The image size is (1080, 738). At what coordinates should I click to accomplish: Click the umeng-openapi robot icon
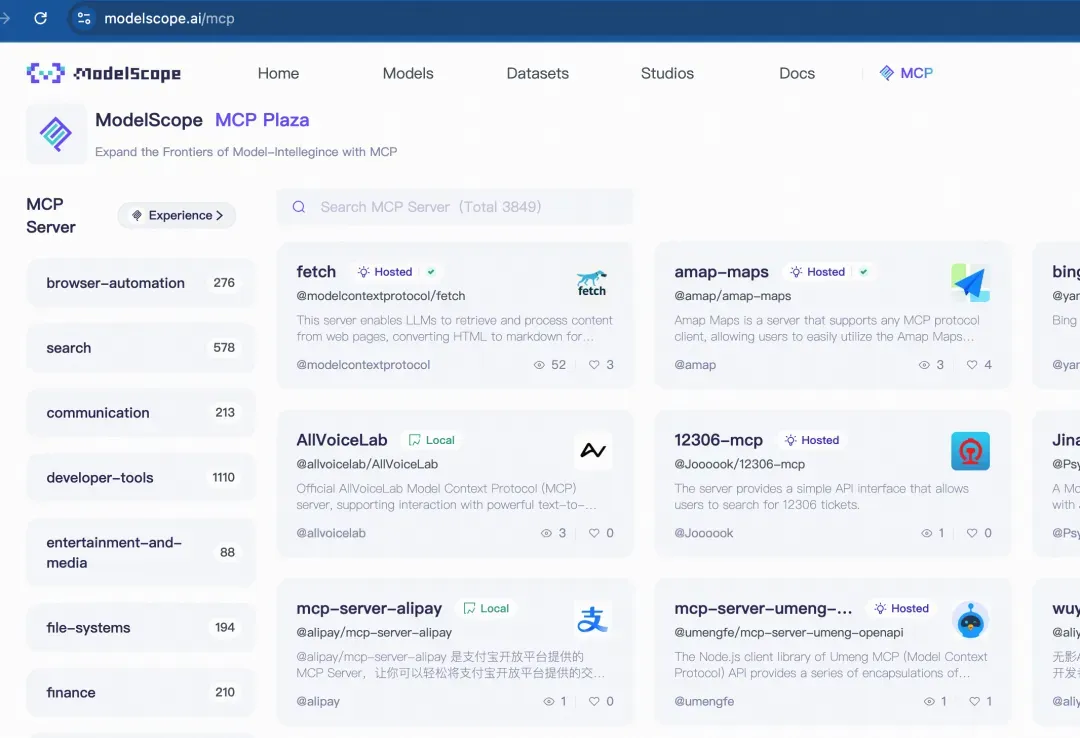(970, 619)
